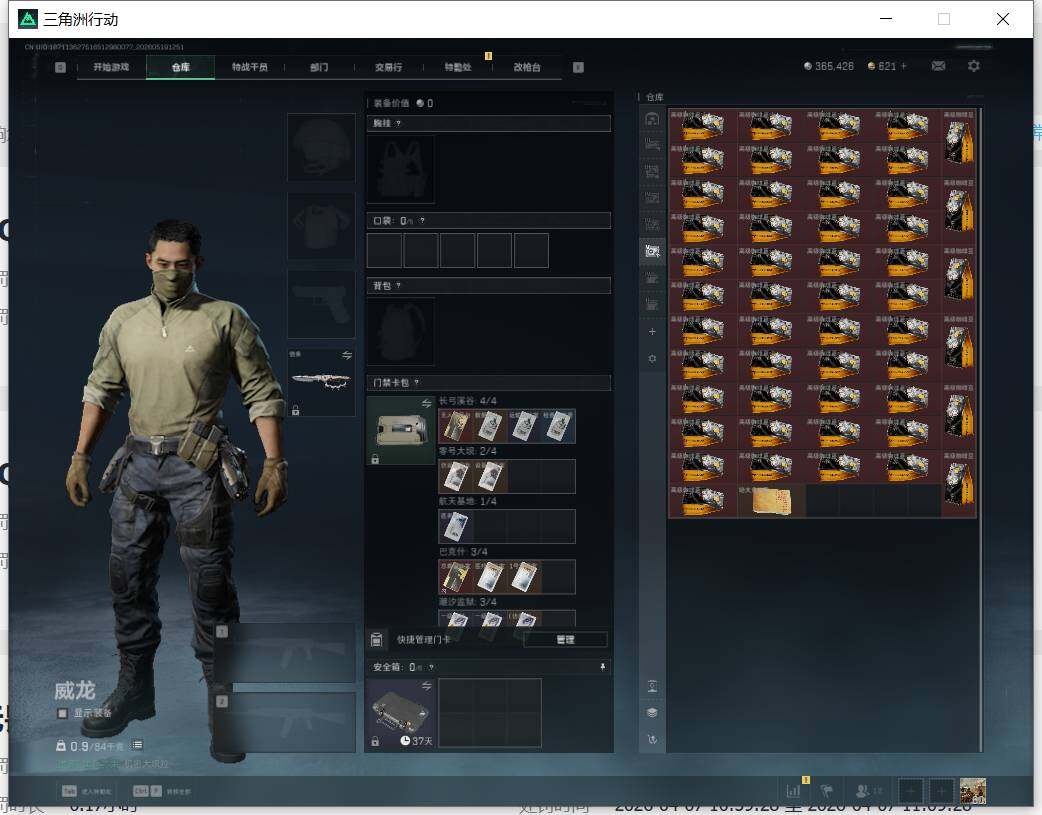Click the first empty pocket slot
1042x815 pixels.
384,251
